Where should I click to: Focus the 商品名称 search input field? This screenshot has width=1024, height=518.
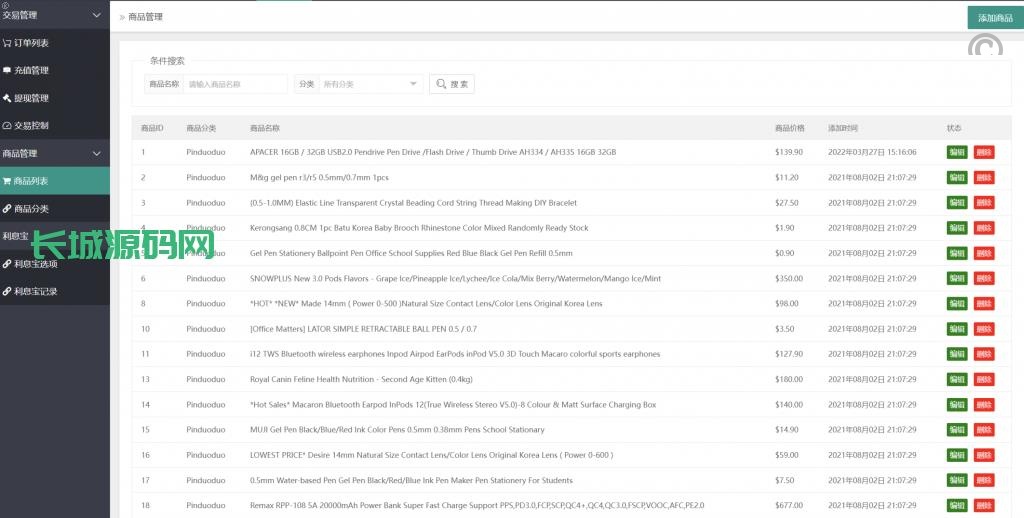point(235,84)
